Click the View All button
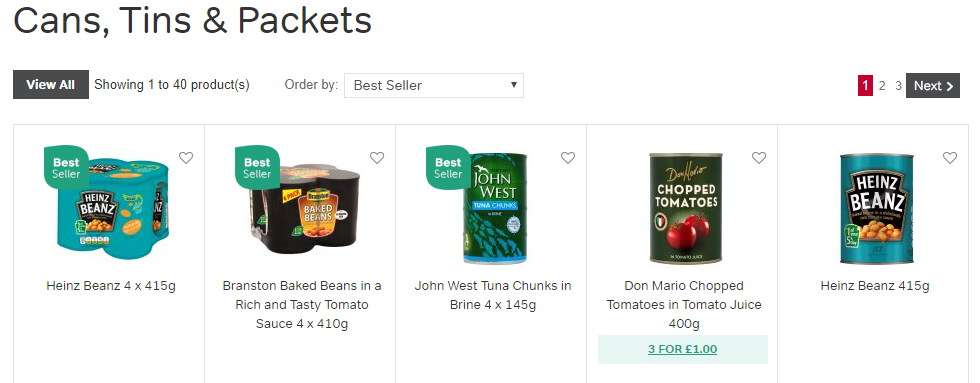The height and width of the screenshot is (383, 980). pos(51,85)
